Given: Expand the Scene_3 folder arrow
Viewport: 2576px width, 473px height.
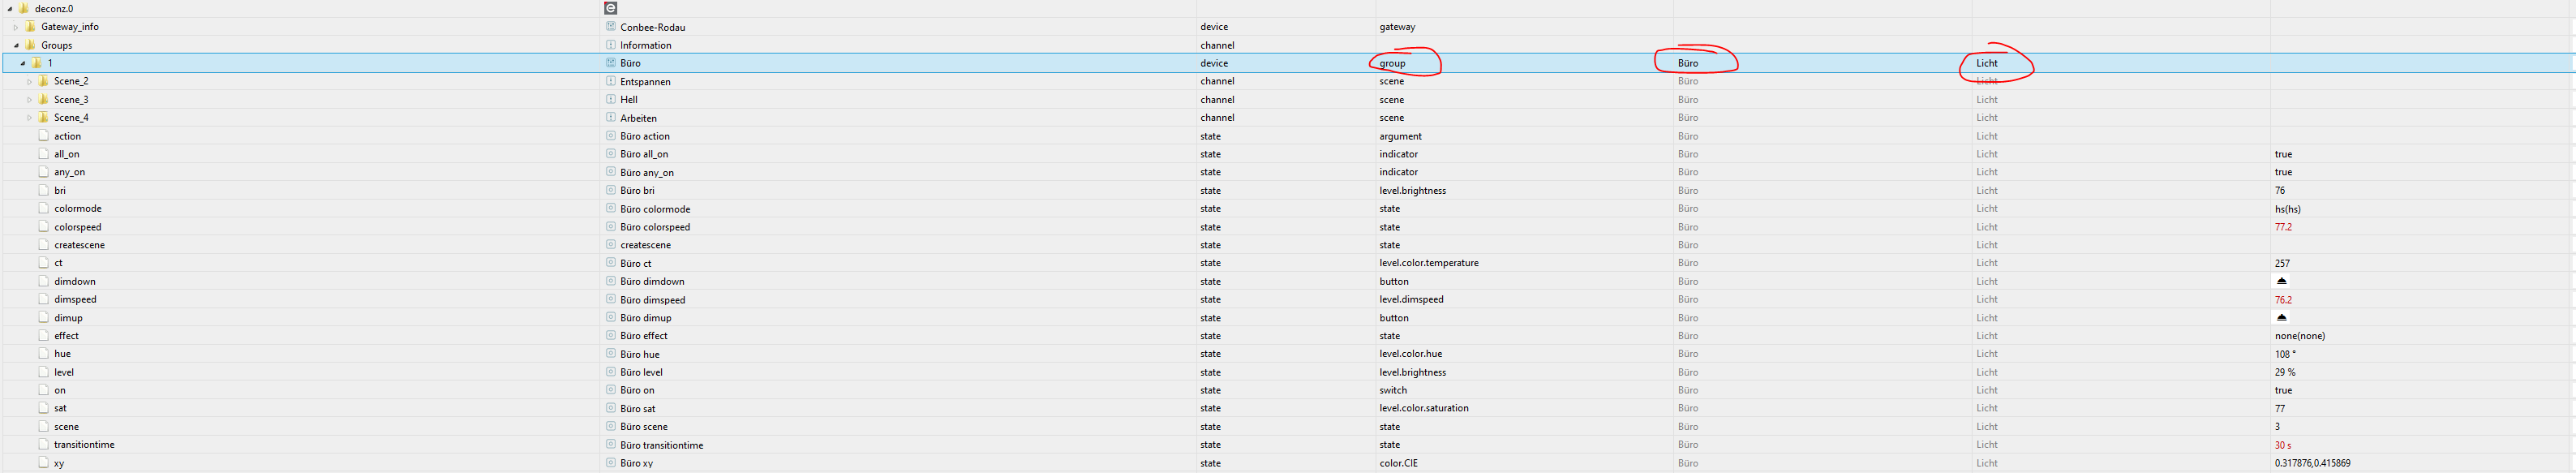Looking at the screenshot, I should point(29,100).
